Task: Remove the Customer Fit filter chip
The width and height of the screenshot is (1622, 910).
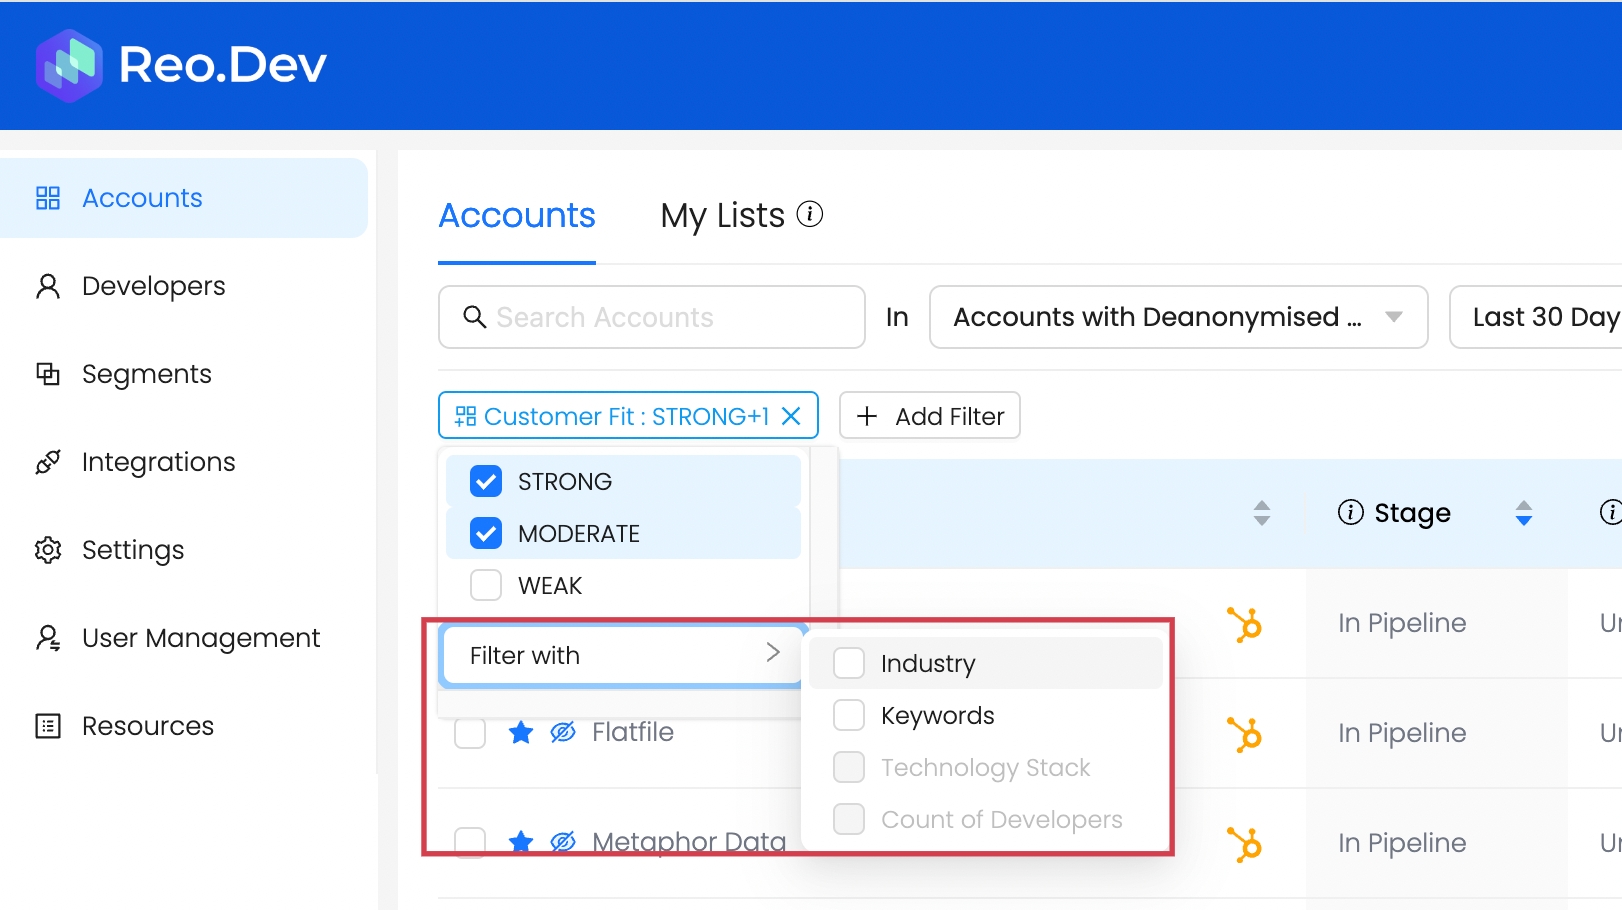Action: [791, 416]
